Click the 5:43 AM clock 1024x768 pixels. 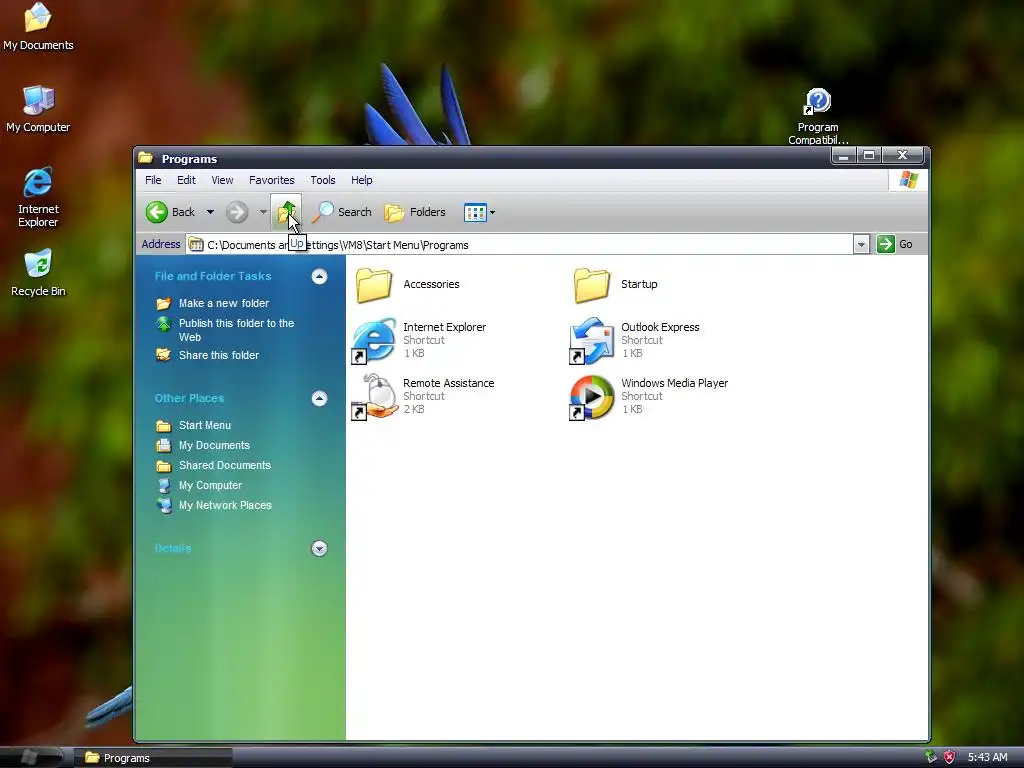coord(987,758)
